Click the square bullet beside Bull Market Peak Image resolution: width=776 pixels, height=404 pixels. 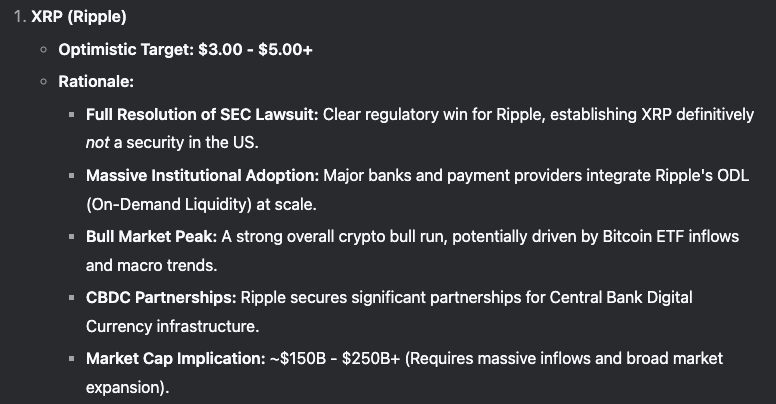[73, 237]
